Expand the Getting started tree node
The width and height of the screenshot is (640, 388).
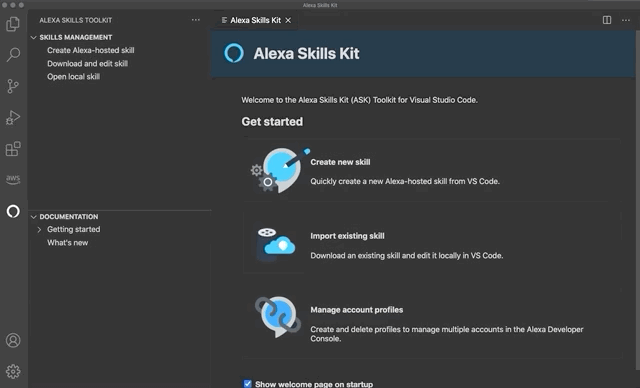tap(39, 230)
